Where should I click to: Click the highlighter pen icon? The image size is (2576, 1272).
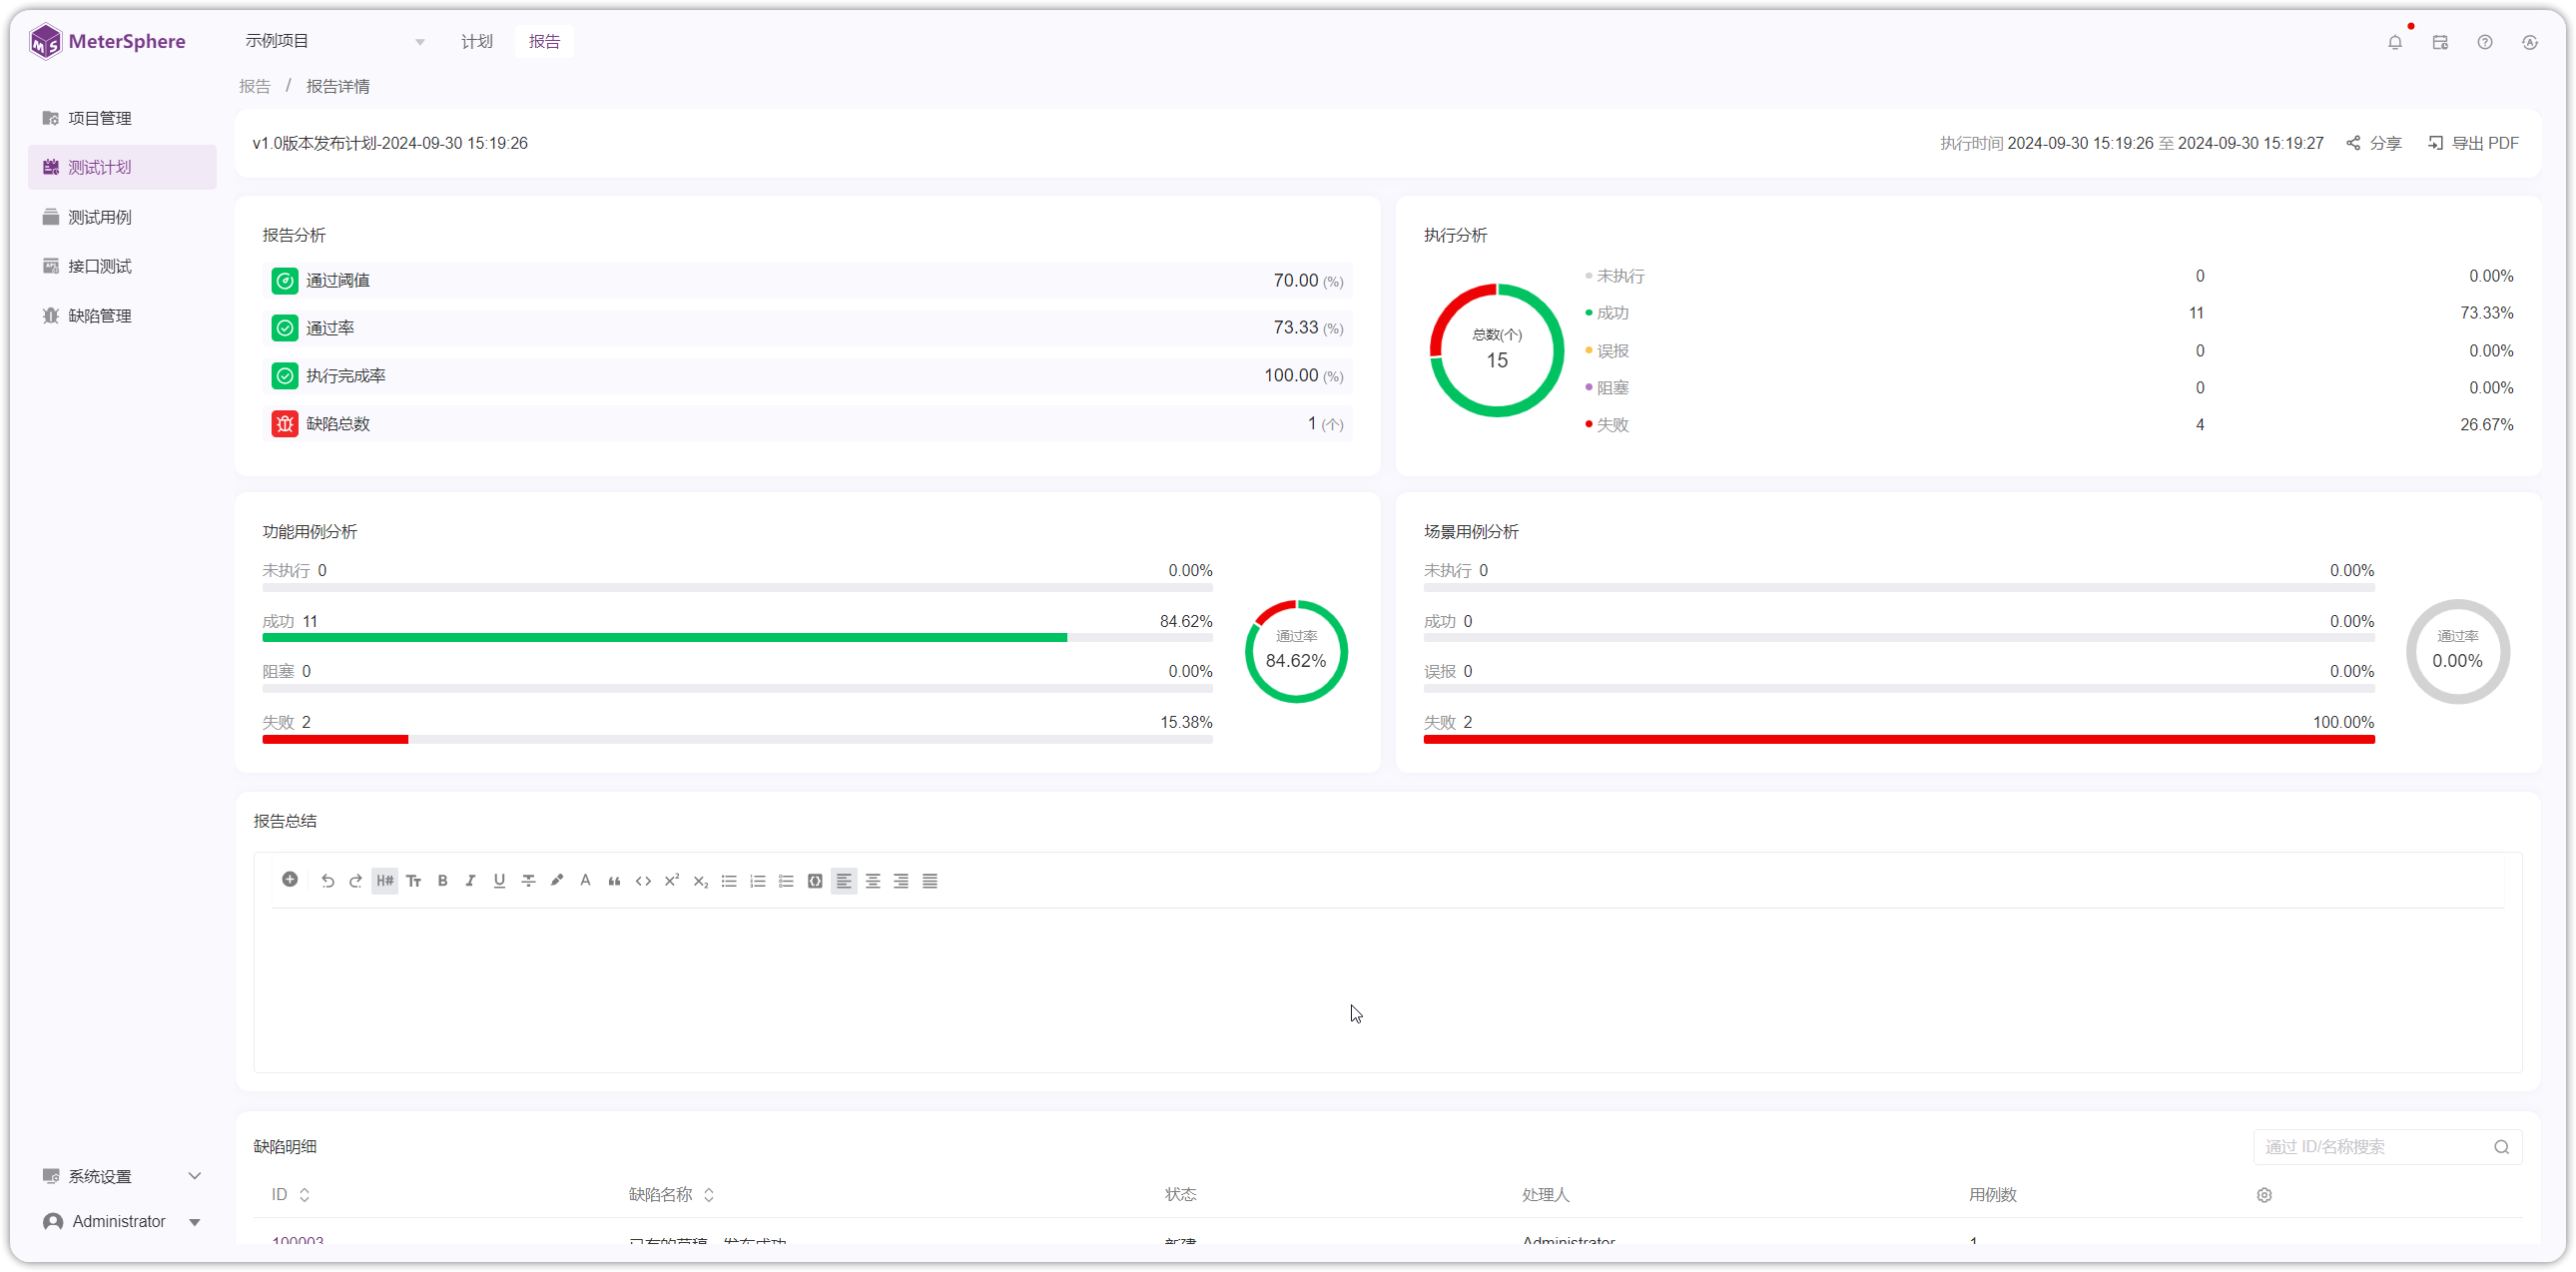point(557,881)
